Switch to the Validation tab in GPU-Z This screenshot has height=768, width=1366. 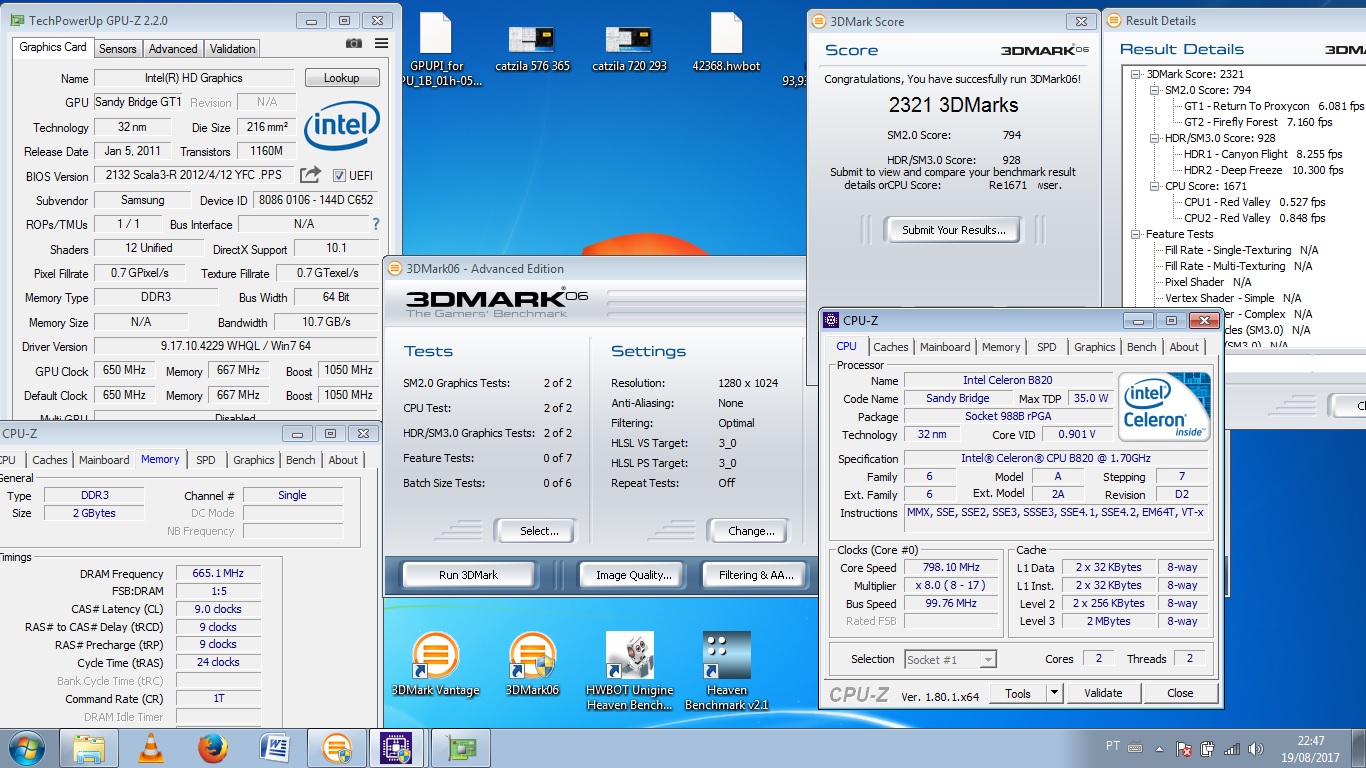[233, 48]
